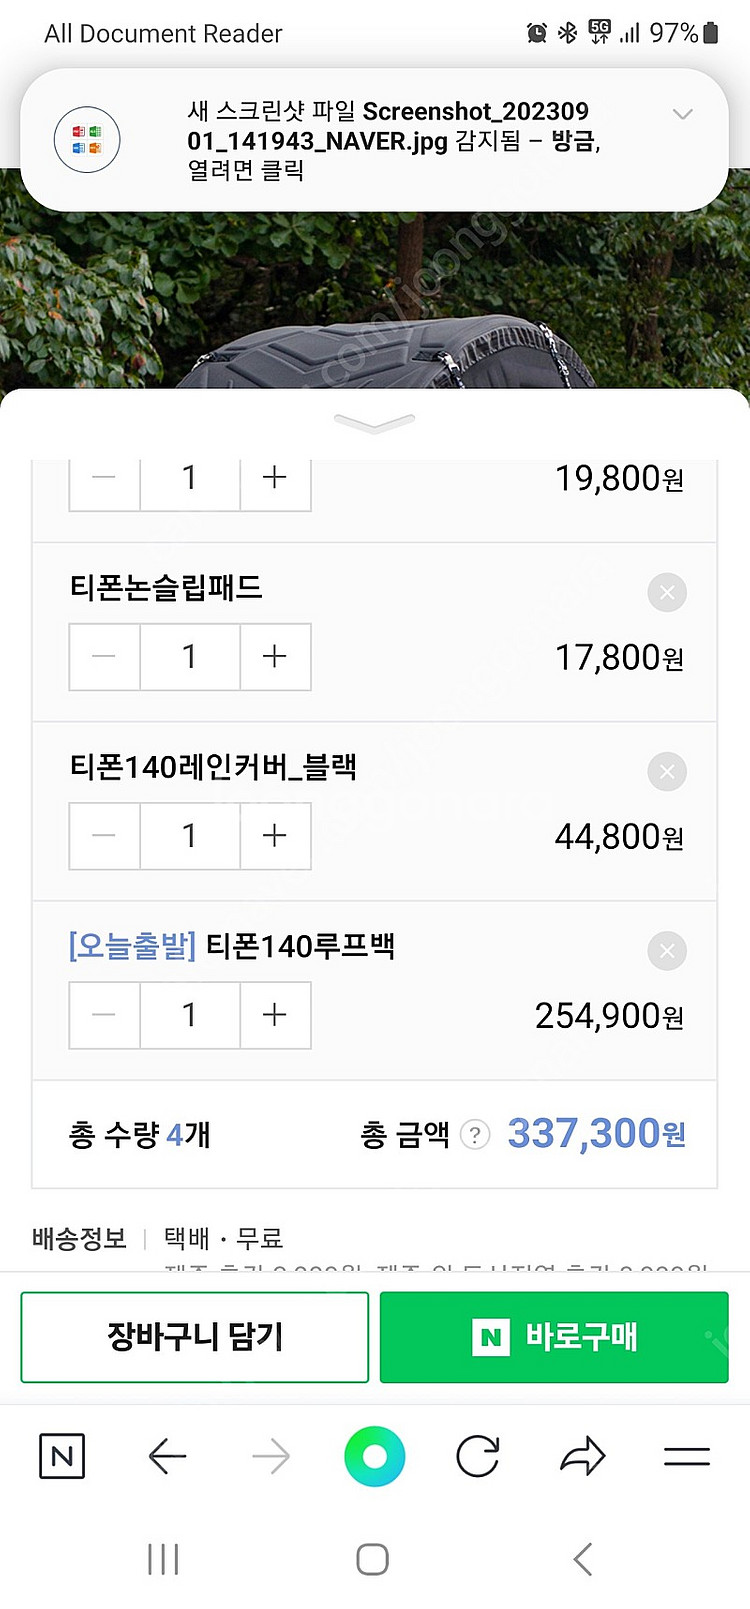Decrease 티폰140레인커버_블랙 quantity
The width and height of the screenshot is (750, 1609).
(104, 836)
